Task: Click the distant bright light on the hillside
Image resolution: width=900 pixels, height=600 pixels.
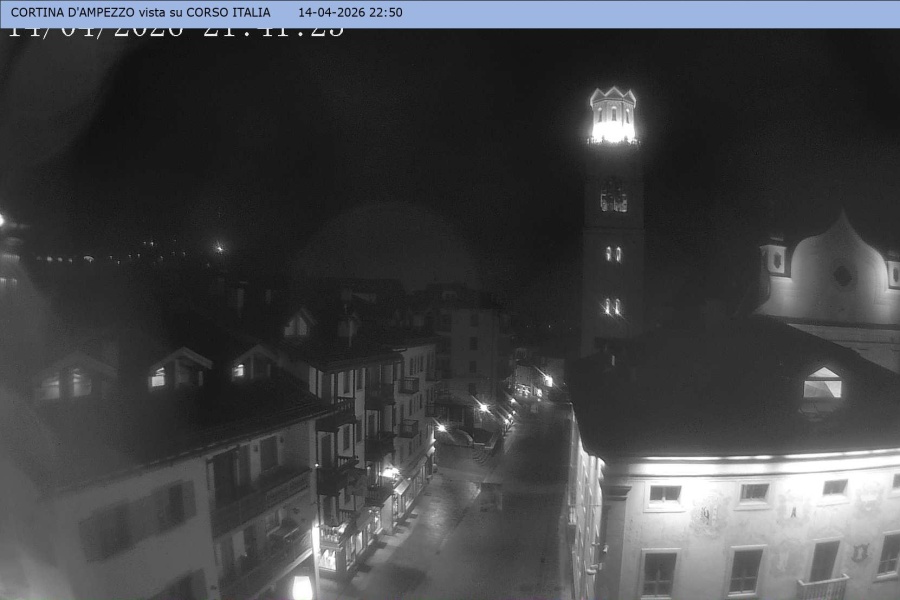Action: pyautogui.click(x=218, y=247)
